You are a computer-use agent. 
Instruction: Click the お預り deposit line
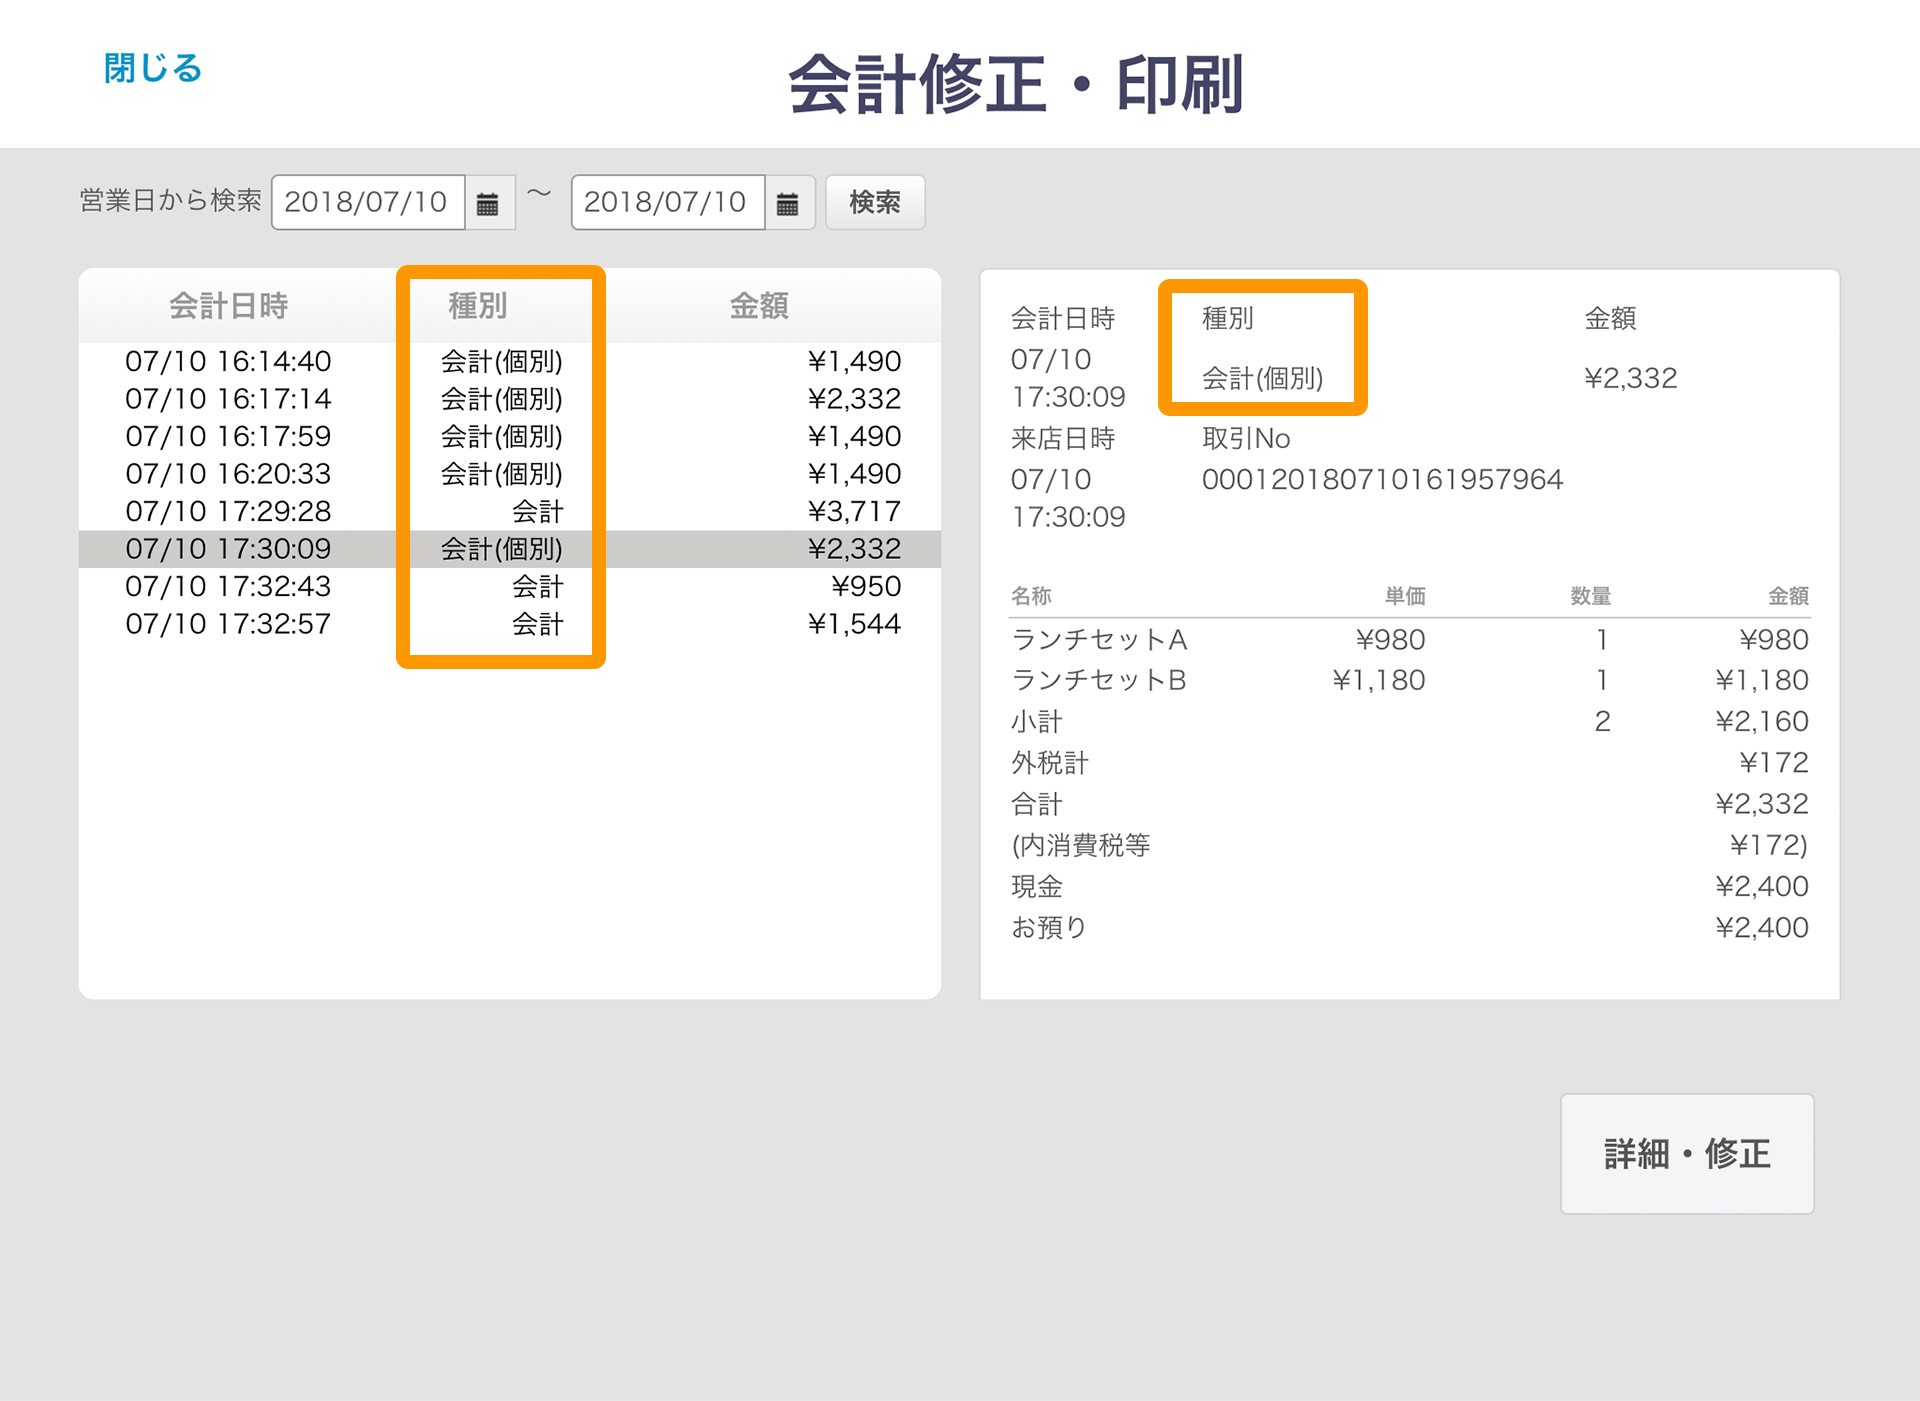pos(1410,928)
